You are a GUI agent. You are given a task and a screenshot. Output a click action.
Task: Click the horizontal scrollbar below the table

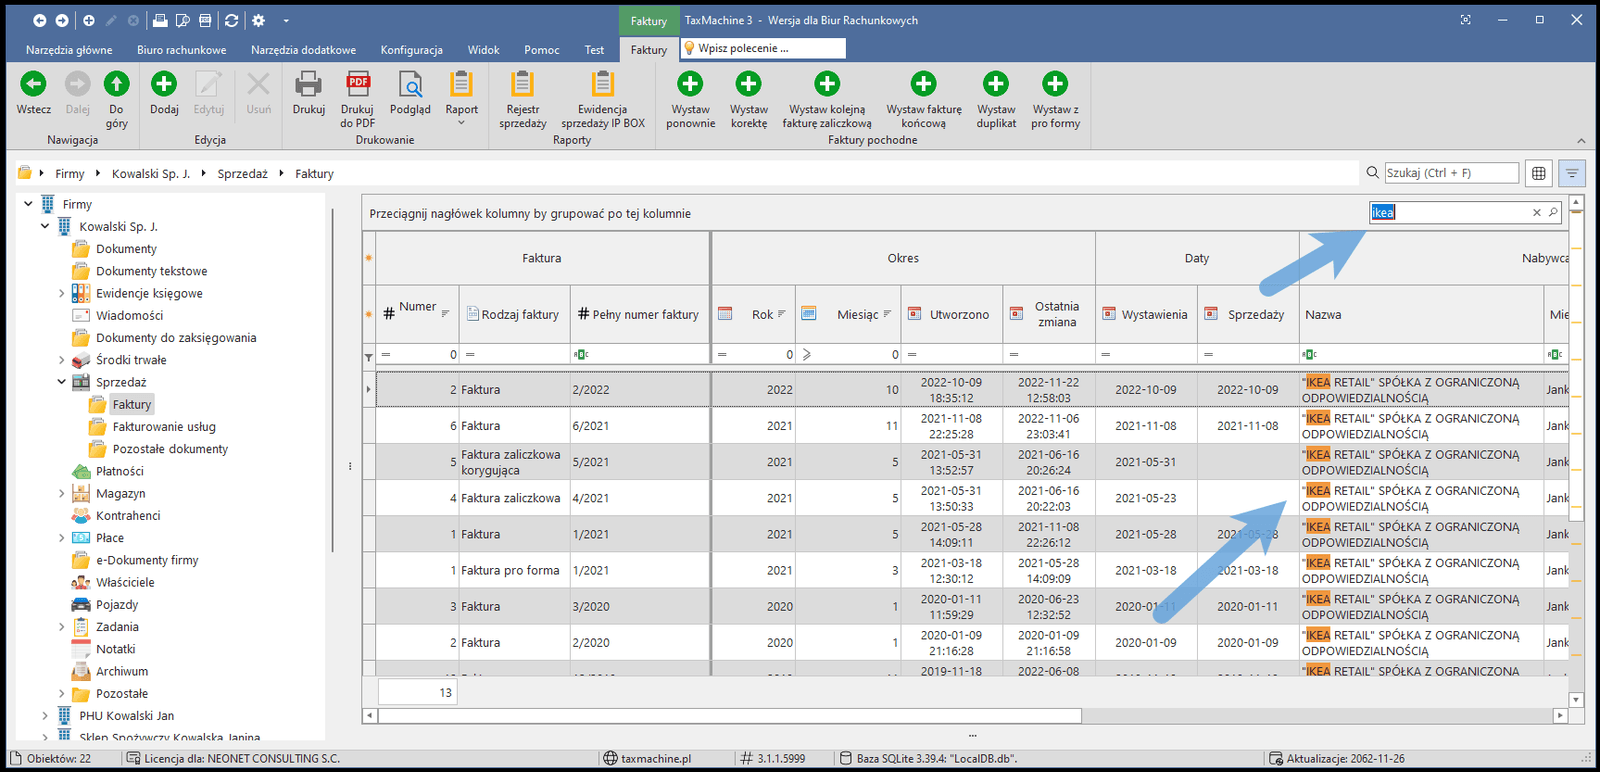pyautogui.click(x=730, y=716)
